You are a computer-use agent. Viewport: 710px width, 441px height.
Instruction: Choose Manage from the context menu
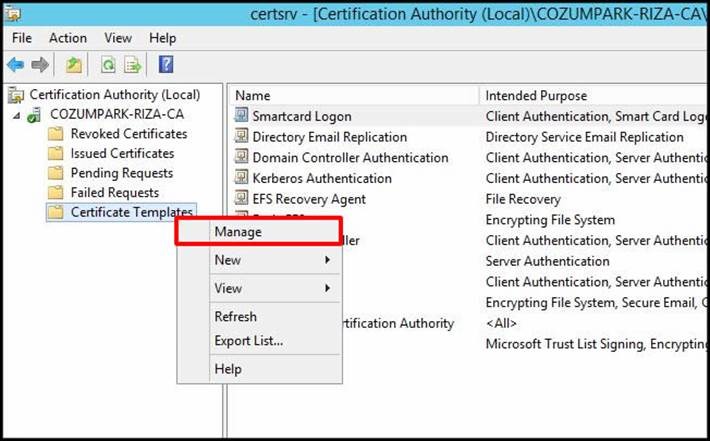[259, 231]
